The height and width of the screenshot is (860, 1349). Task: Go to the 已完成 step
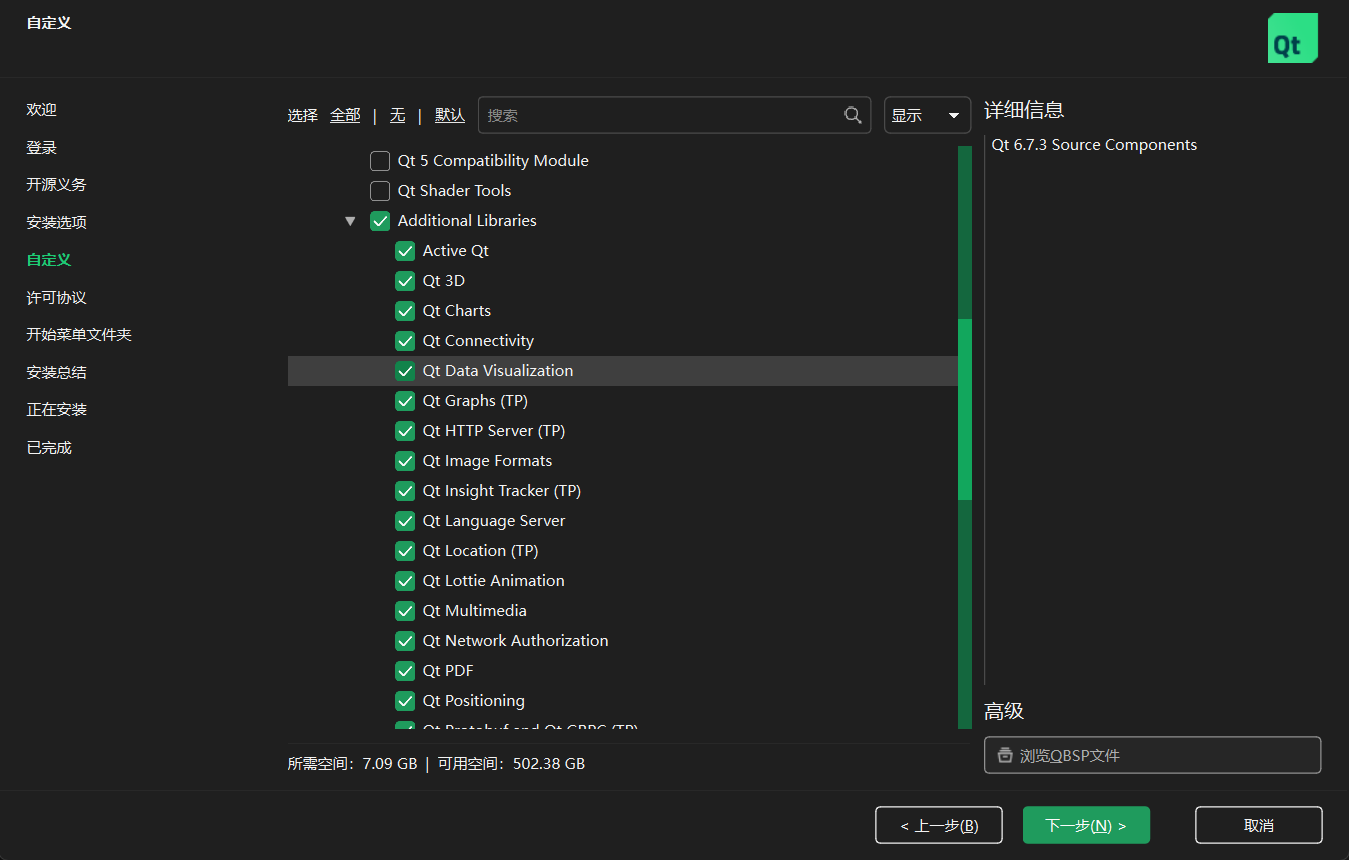tap(49, 448)
